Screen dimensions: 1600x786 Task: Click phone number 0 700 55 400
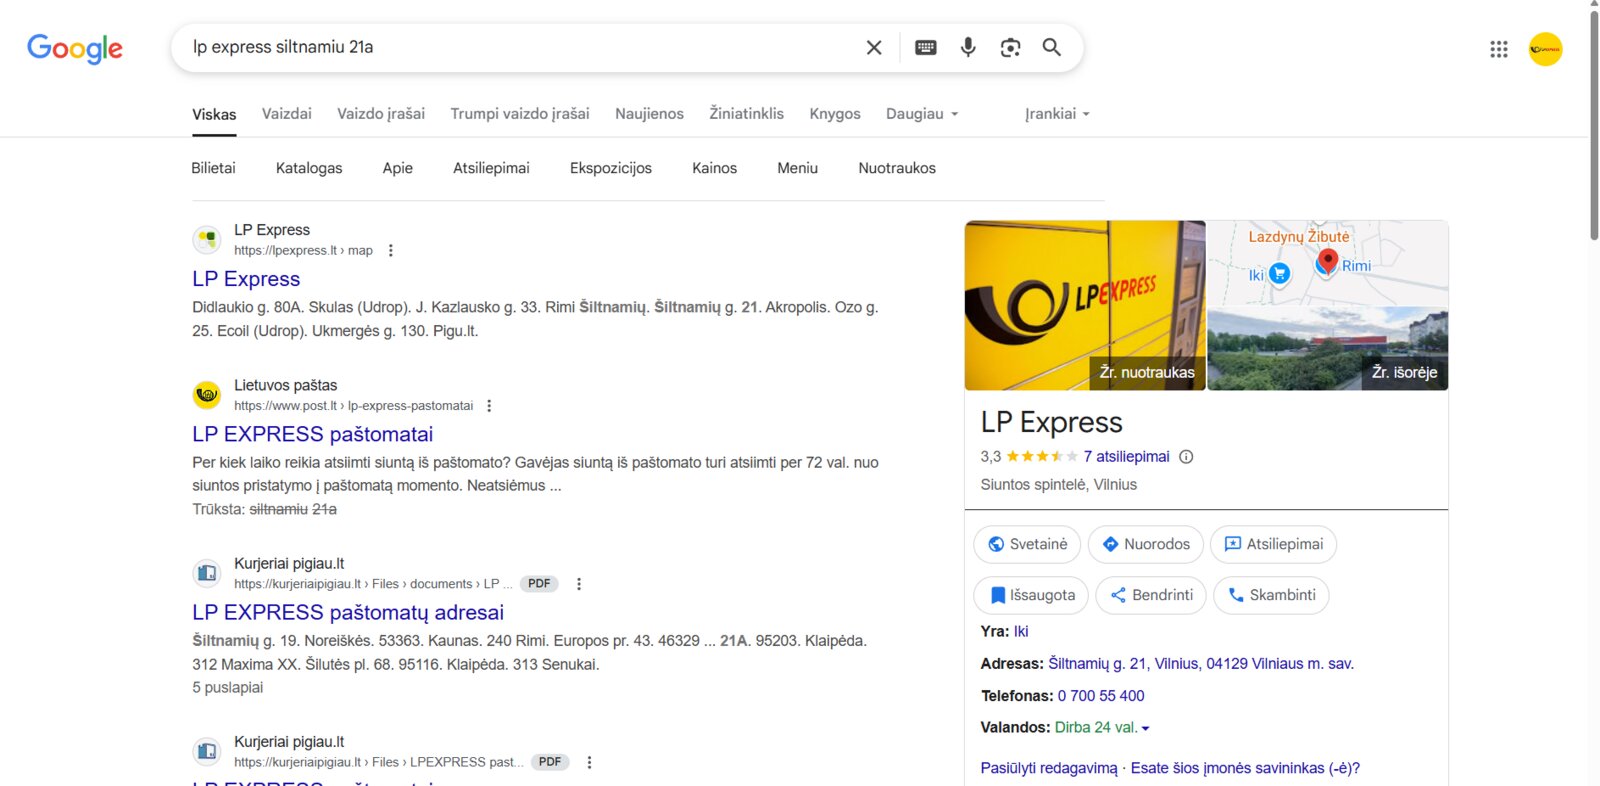(x=1101, y=696)
